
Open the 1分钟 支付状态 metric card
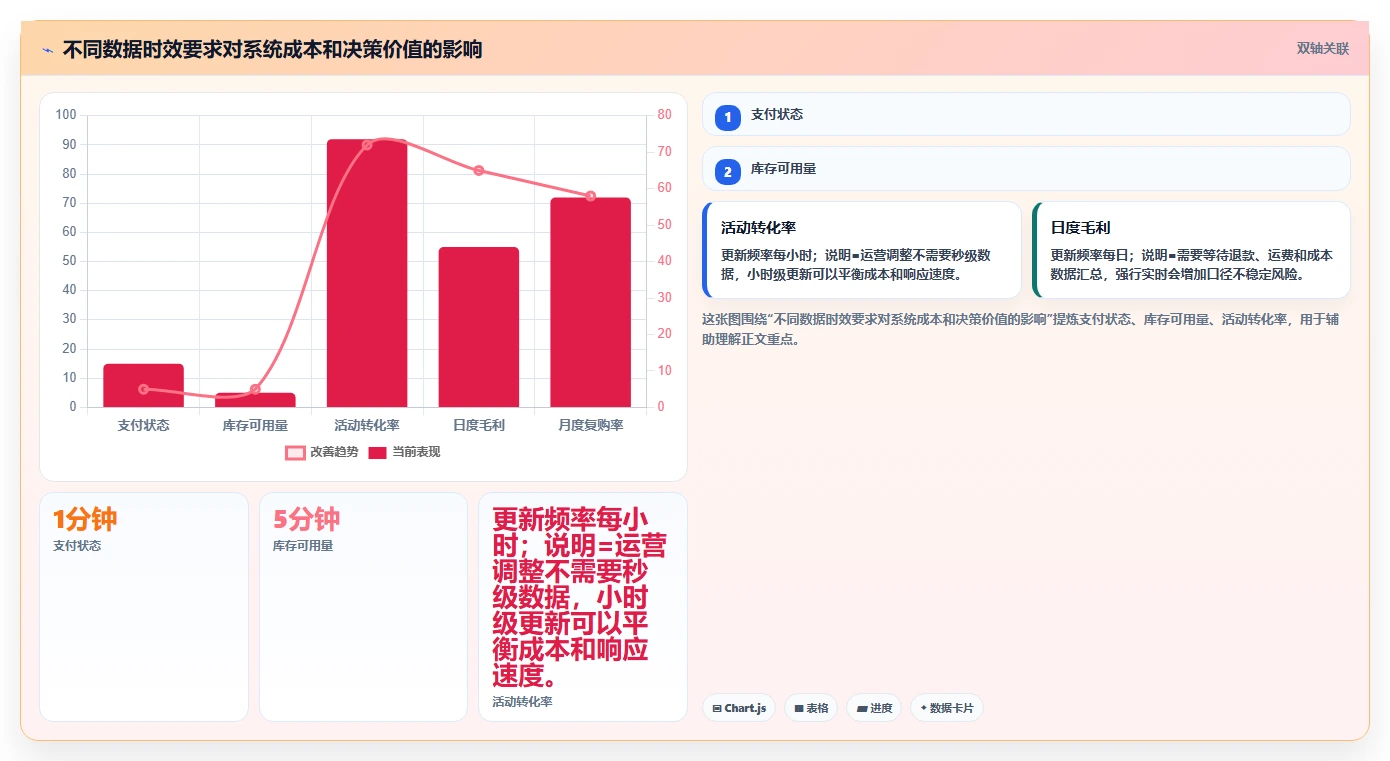coord(144,606)
